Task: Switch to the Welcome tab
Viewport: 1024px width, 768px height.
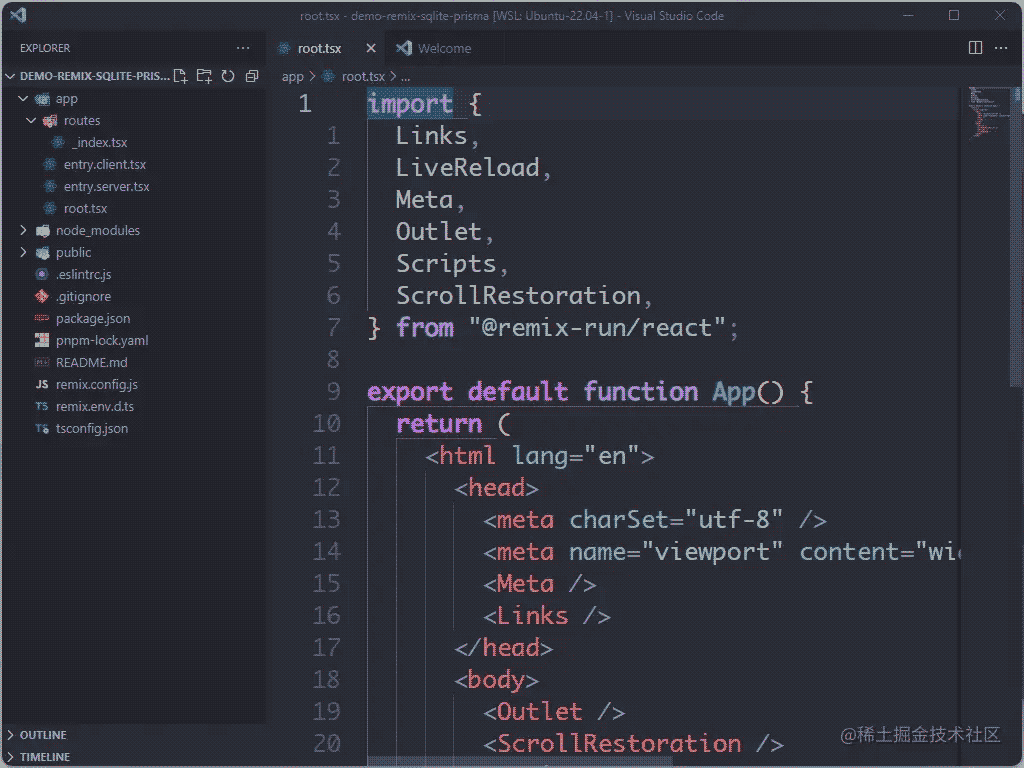Action: pos(443,48)
